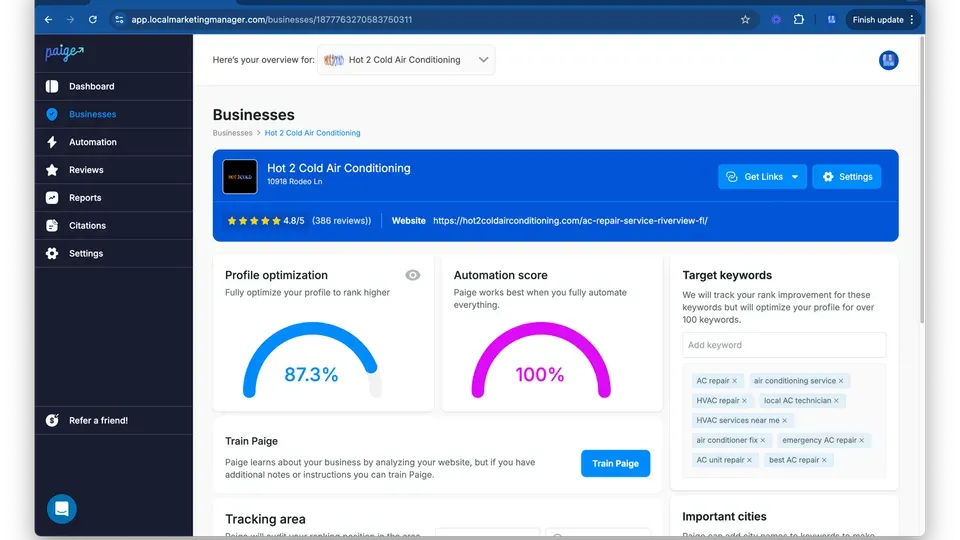
Task: Click the blue Settings button in business card
Action: [x=847, y=177]
